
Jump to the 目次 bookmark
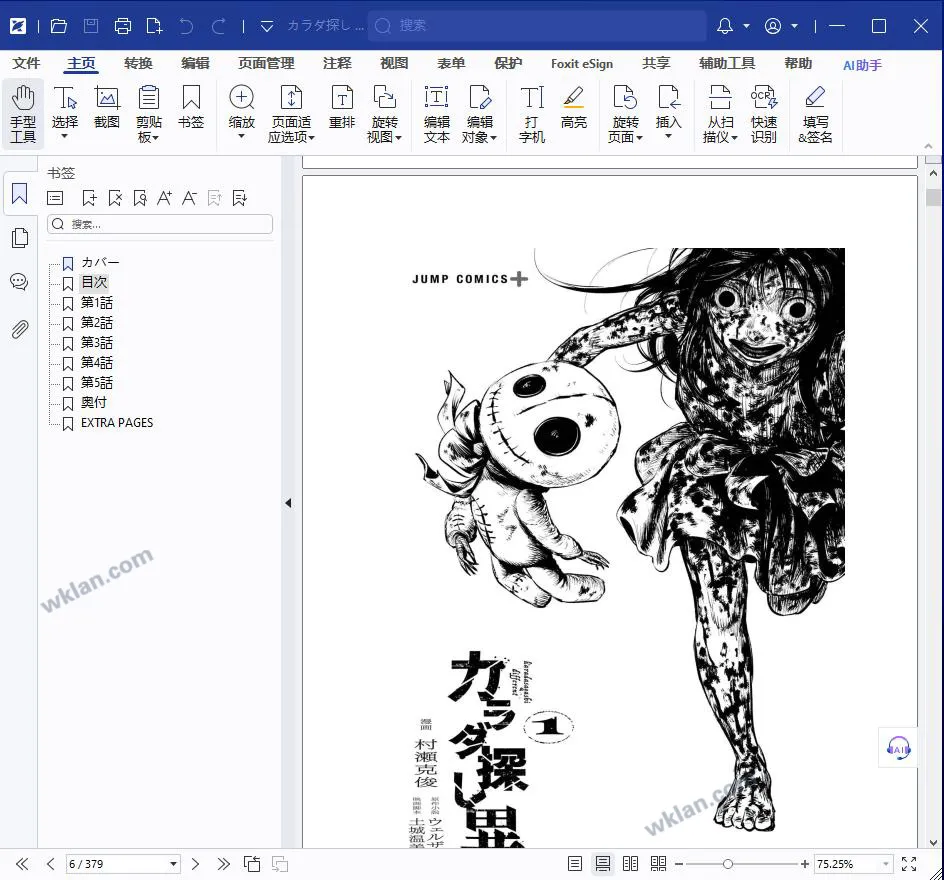tap(94, 282)
